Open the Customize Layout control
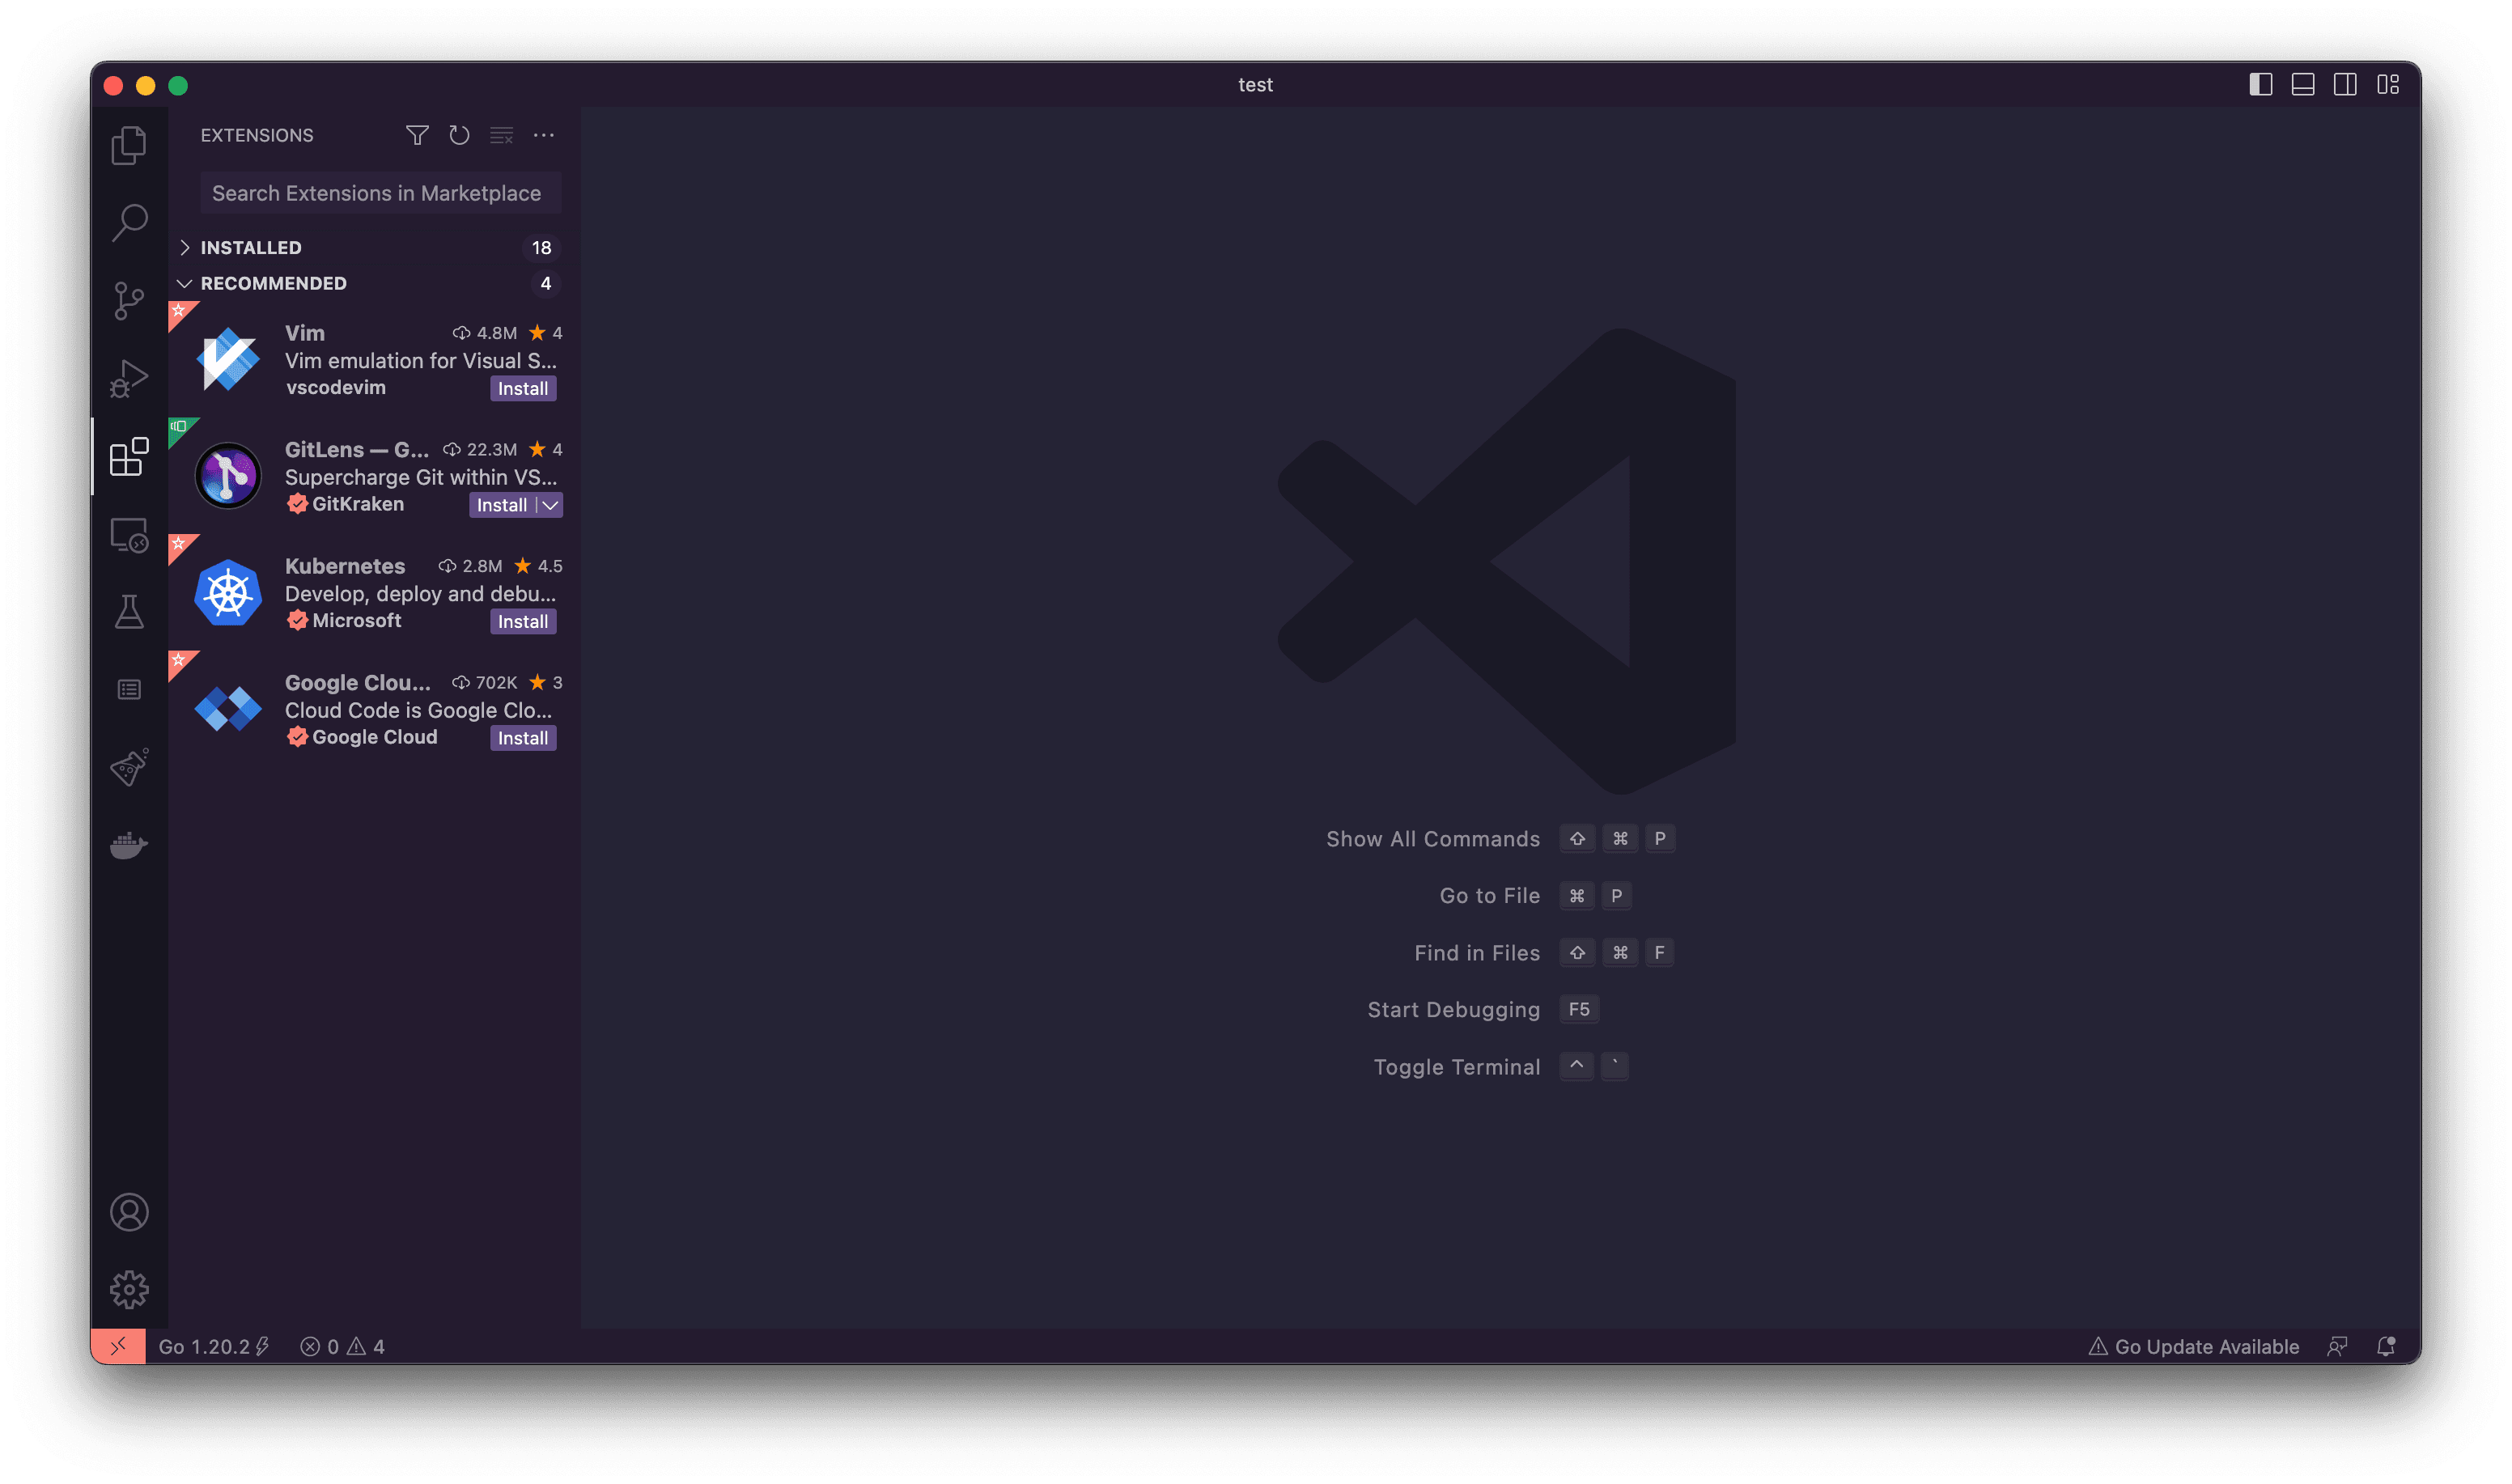2512x1484 pixels. pos(2388,85)
